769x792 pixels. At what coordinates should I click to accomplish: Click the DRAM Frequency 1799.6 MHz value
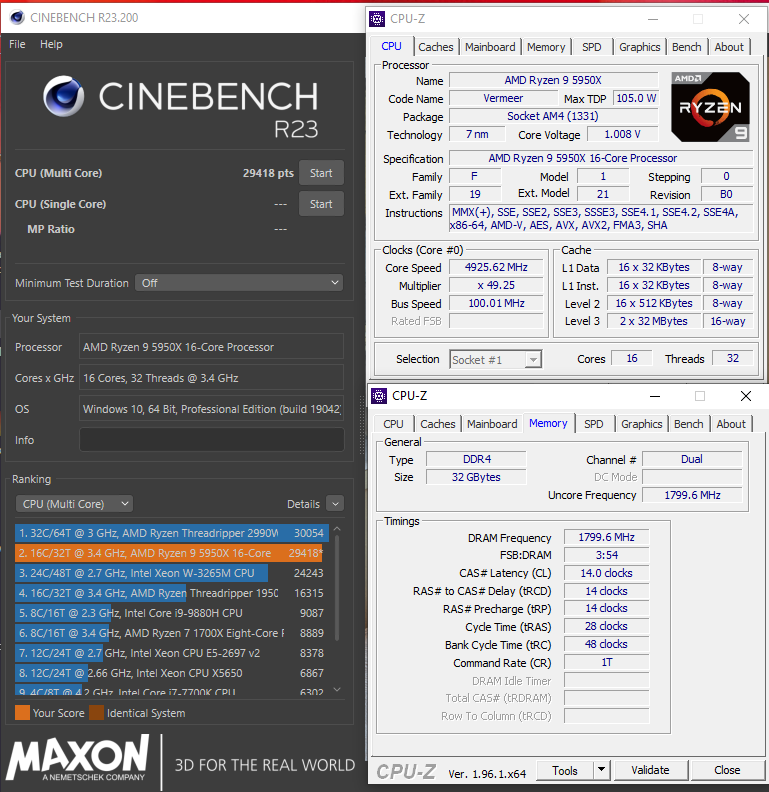606,537
